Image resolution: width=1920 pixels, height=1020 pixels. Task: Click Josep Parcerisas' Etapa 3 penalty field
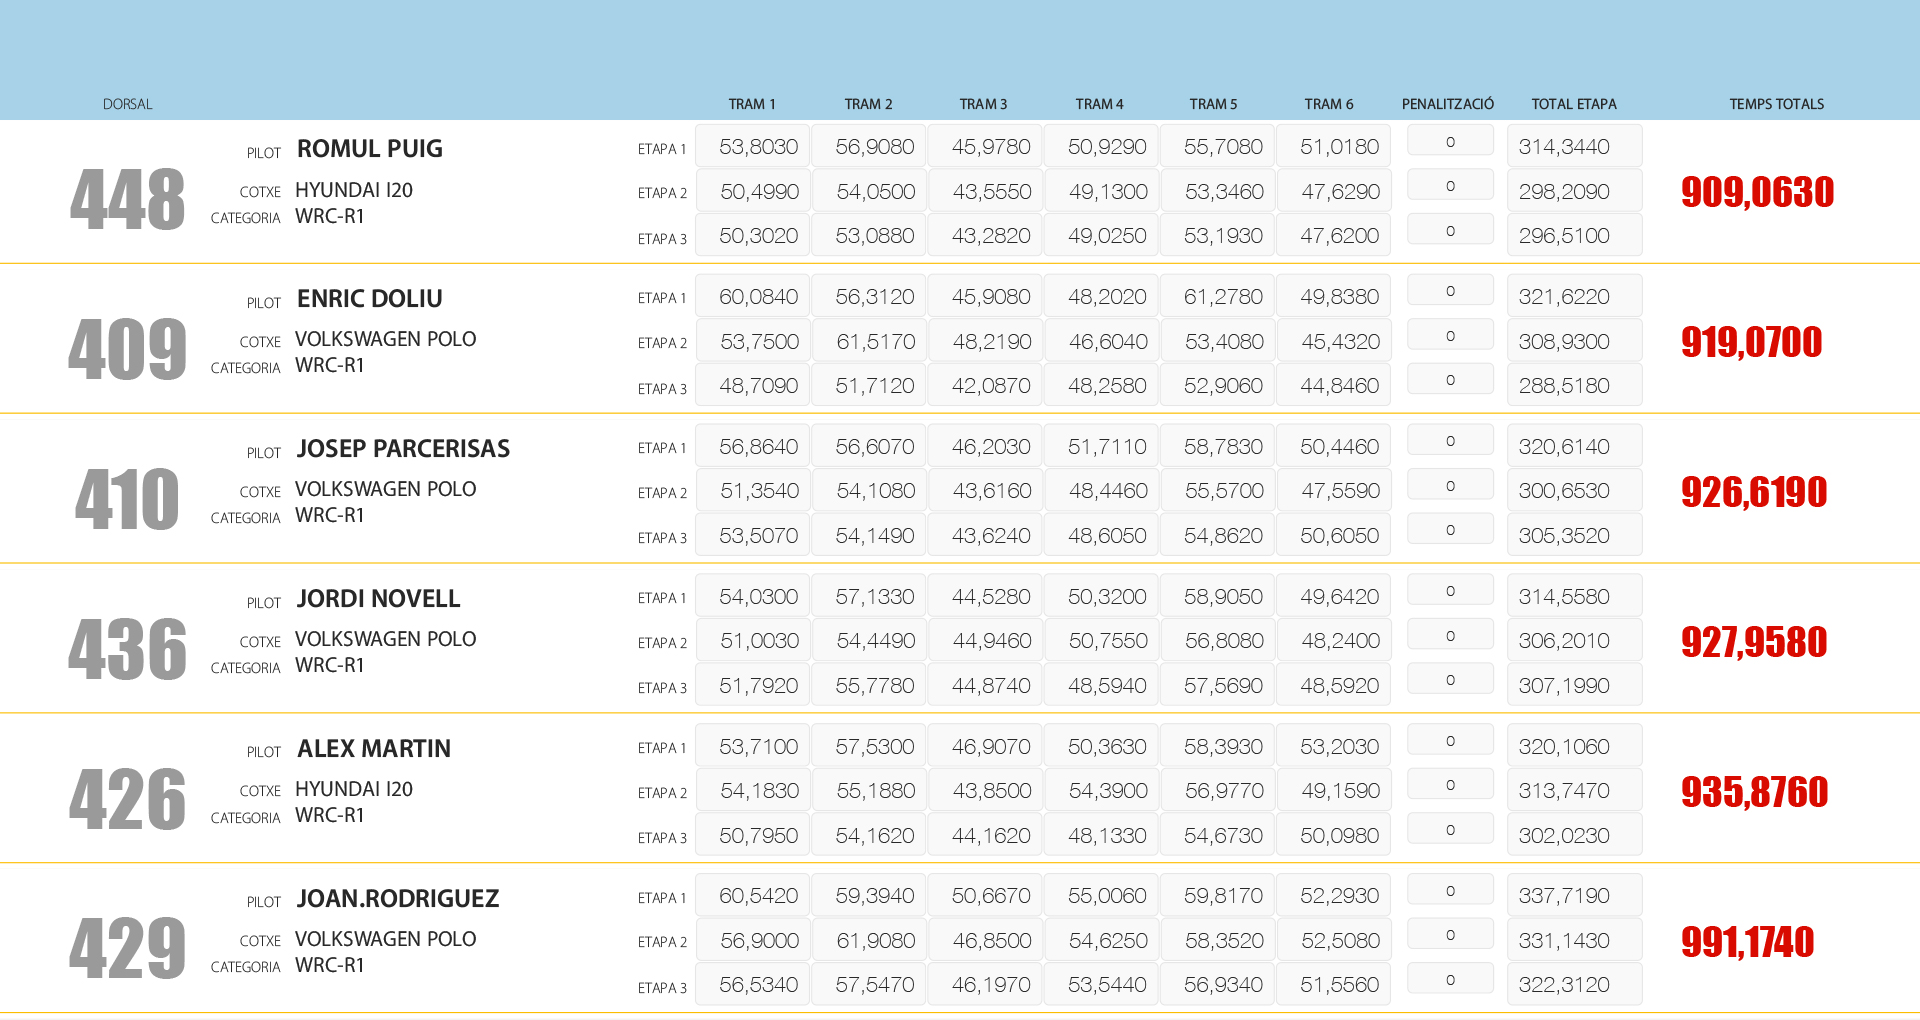click(x=1450, y=530)
